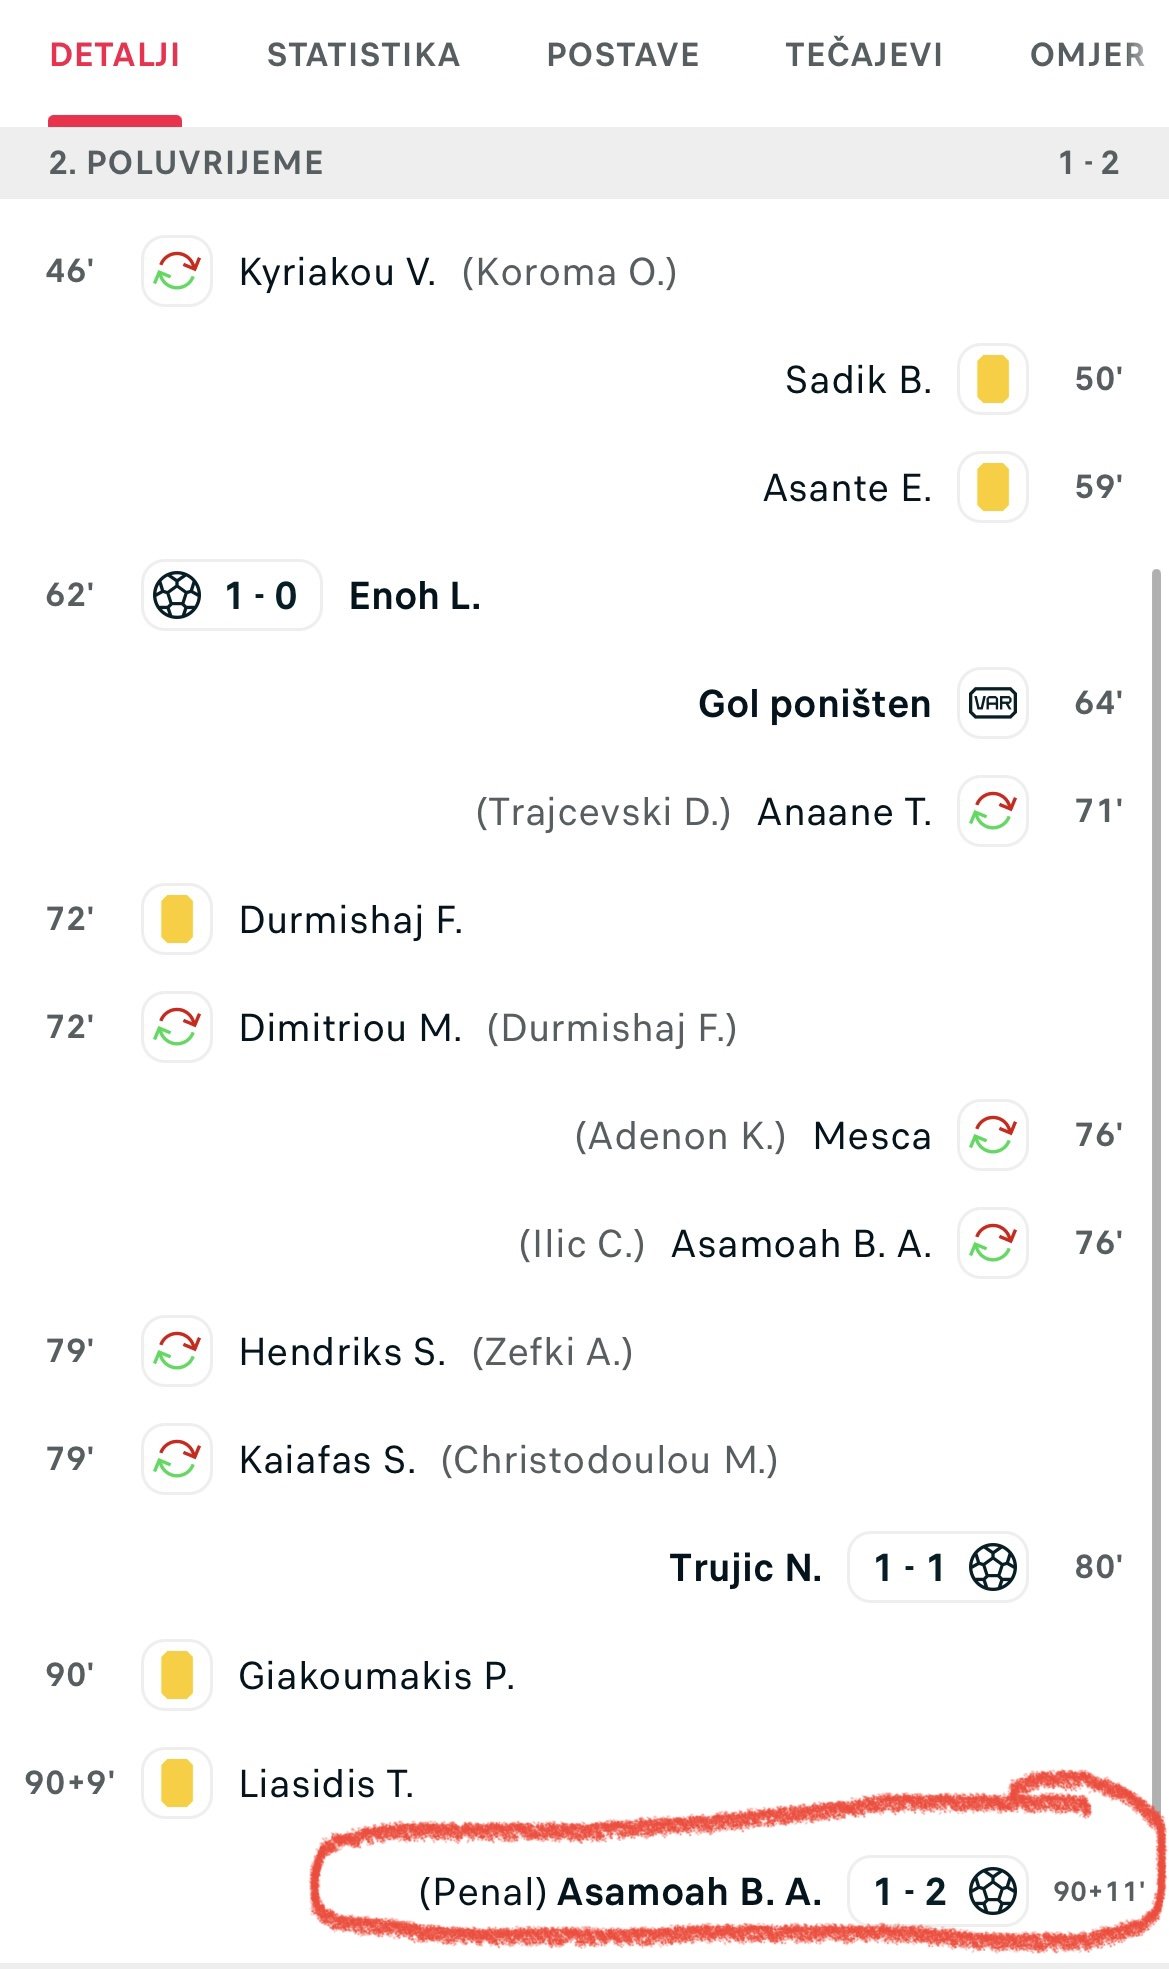1169x1969 pixels.
Task: Tap Anaane T. substitution icon at 71'
Action: [x=993, y=811]
